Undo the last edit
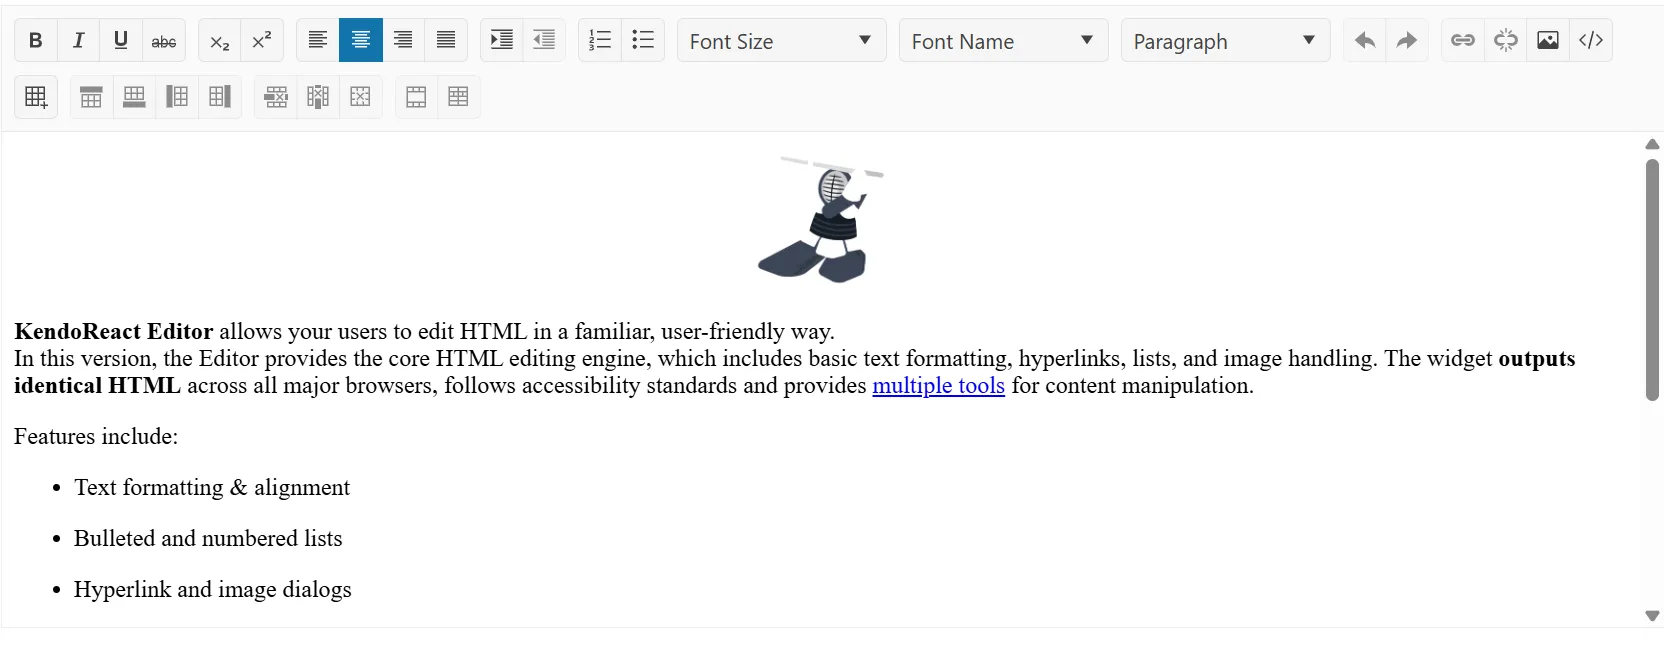 pyautogui.click(x=1365, y=40)
